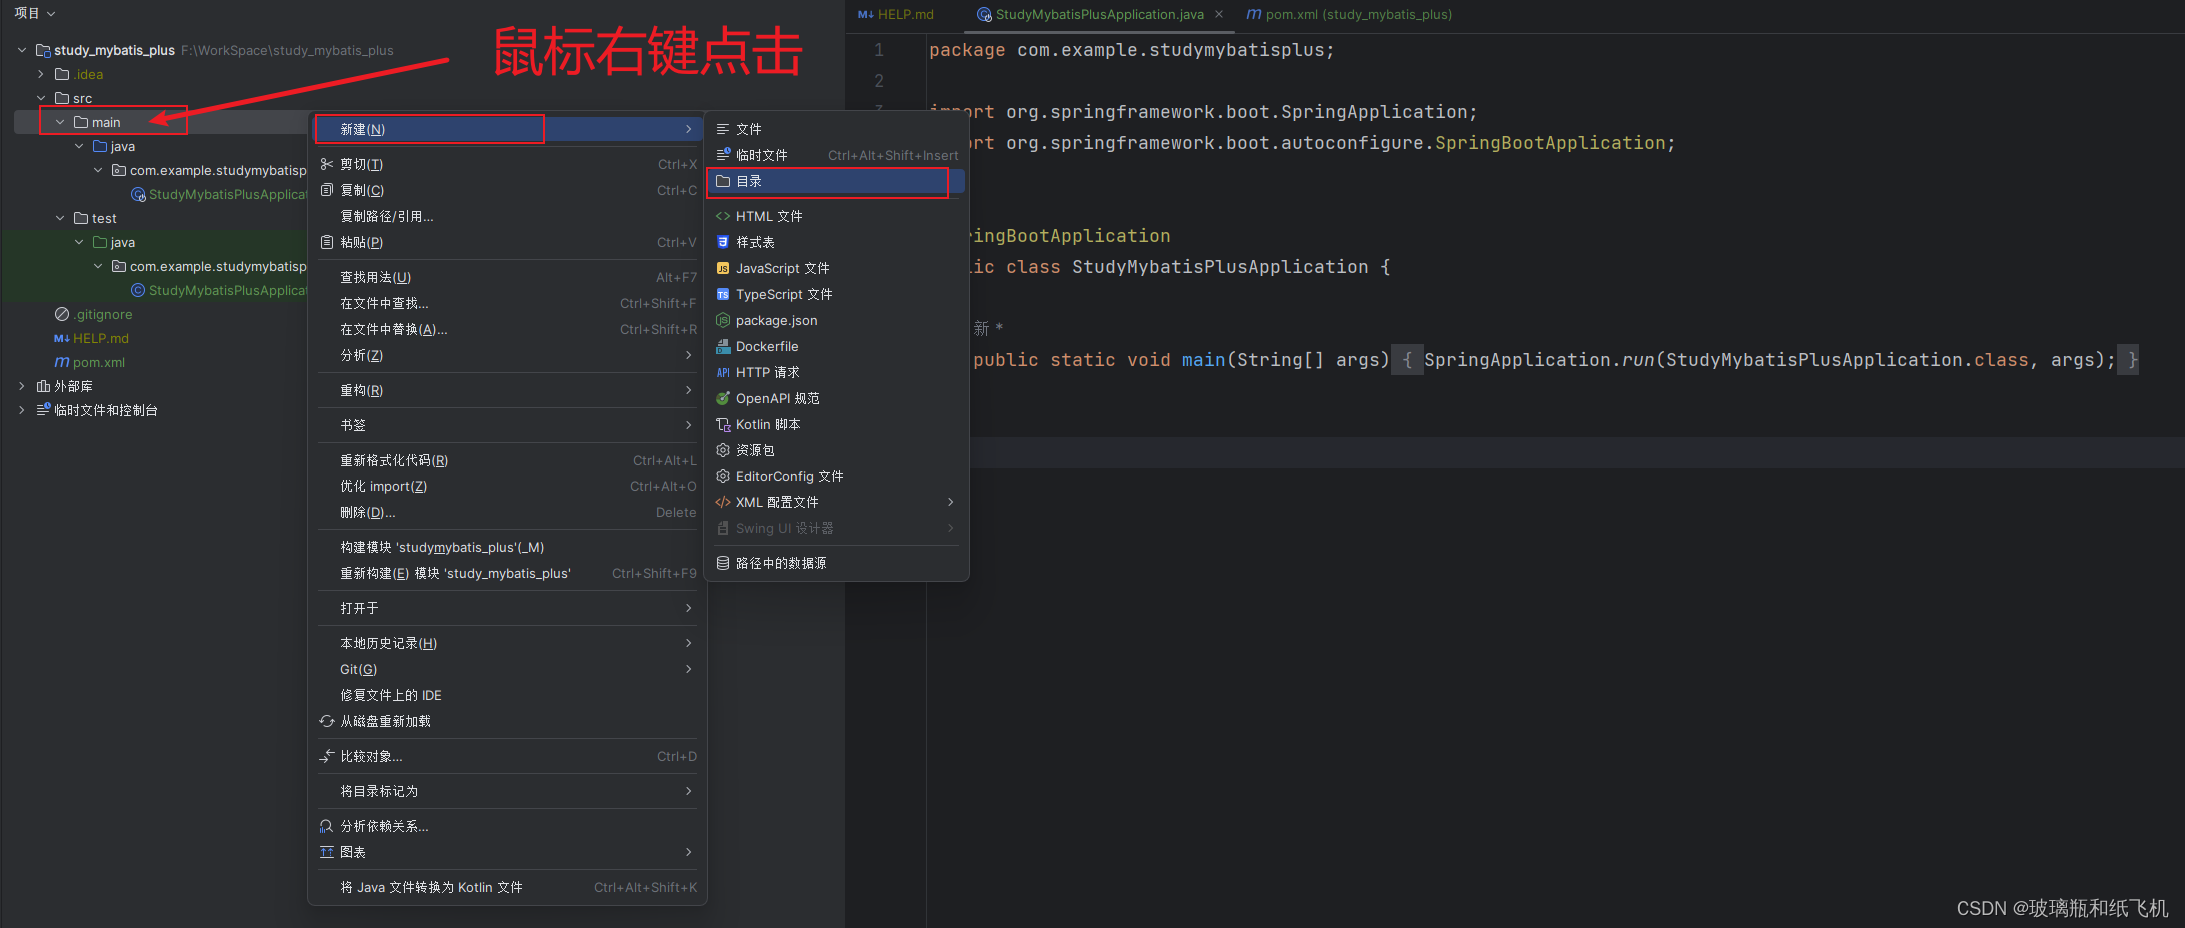
Task: Collapse the test folder
Action: (x=60, y=218)
